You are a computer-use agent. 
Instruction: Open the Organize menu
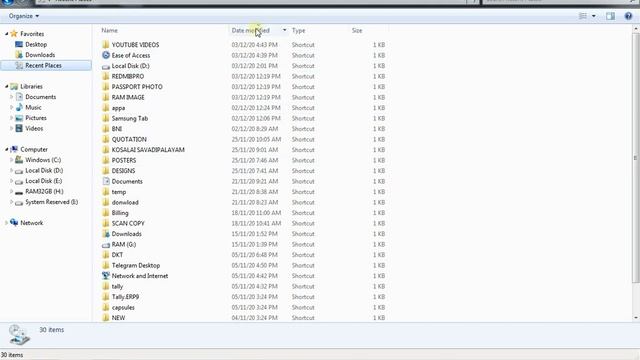click(24, 16)
